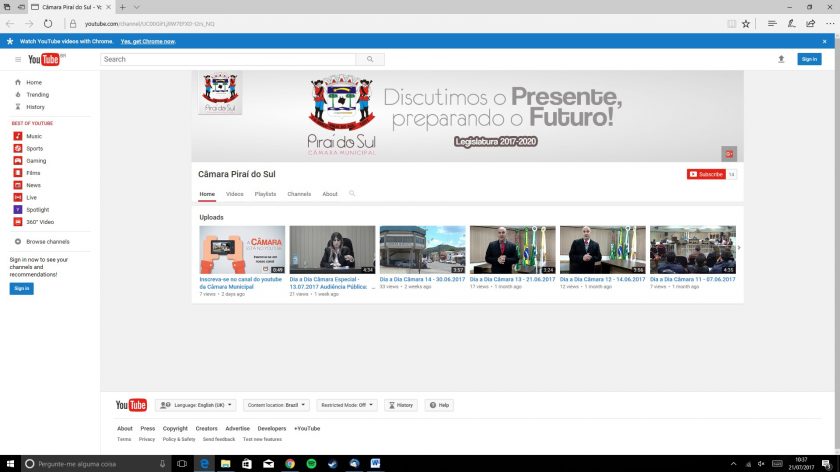Click the blue Sign in sidebar button
The width and height of the screenshot is (840, 472).
pyautogui.click(x=21, y=289)
